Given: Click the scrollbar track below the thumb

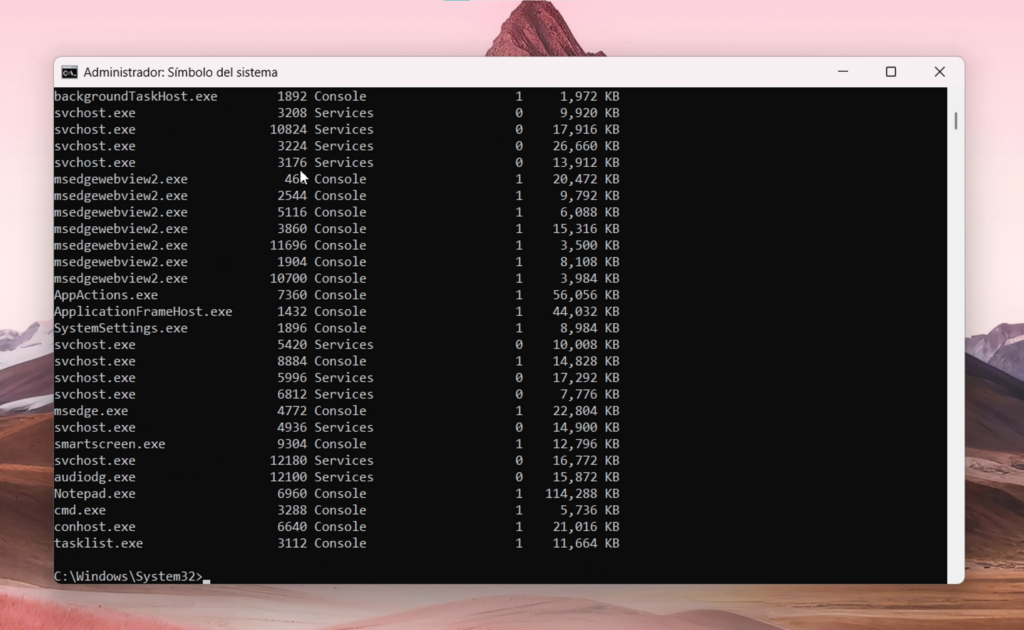Looking at the screenshot, I should (954, 350).
